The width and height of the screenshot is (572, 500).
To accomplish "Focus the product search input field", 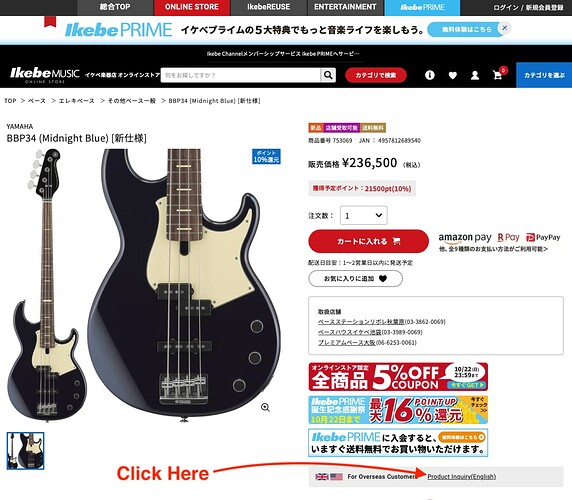I will 240,75.
